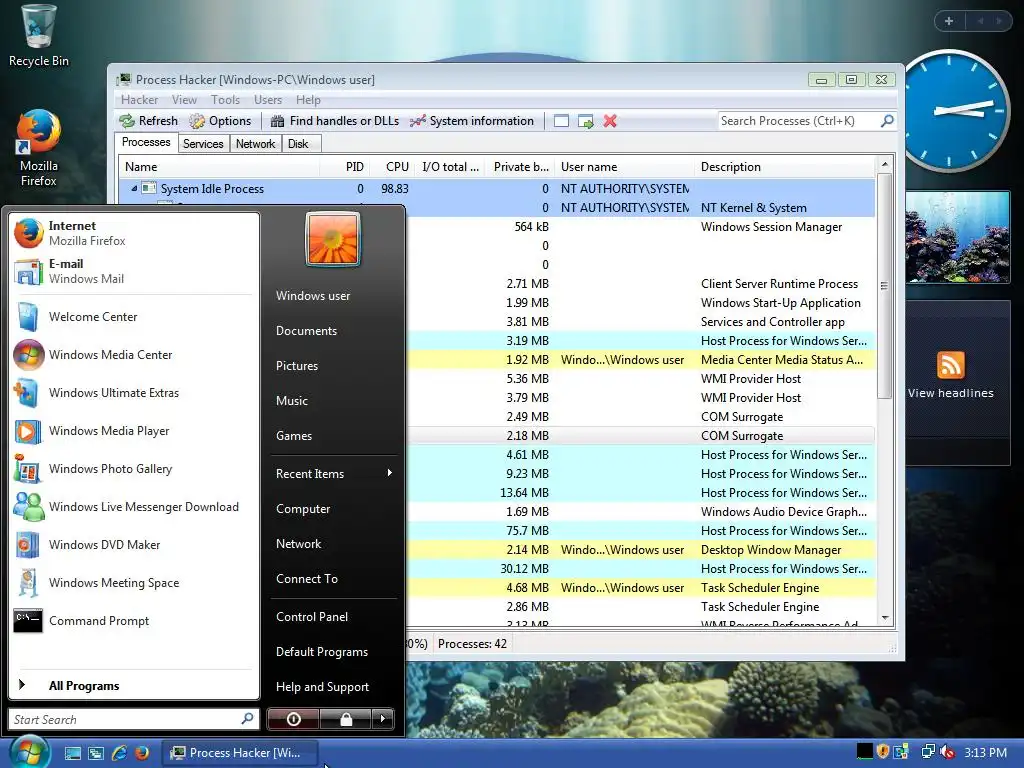Switch to the Network tab
Viewport: 1024px width, 768px height.
(x=255, y=144)
